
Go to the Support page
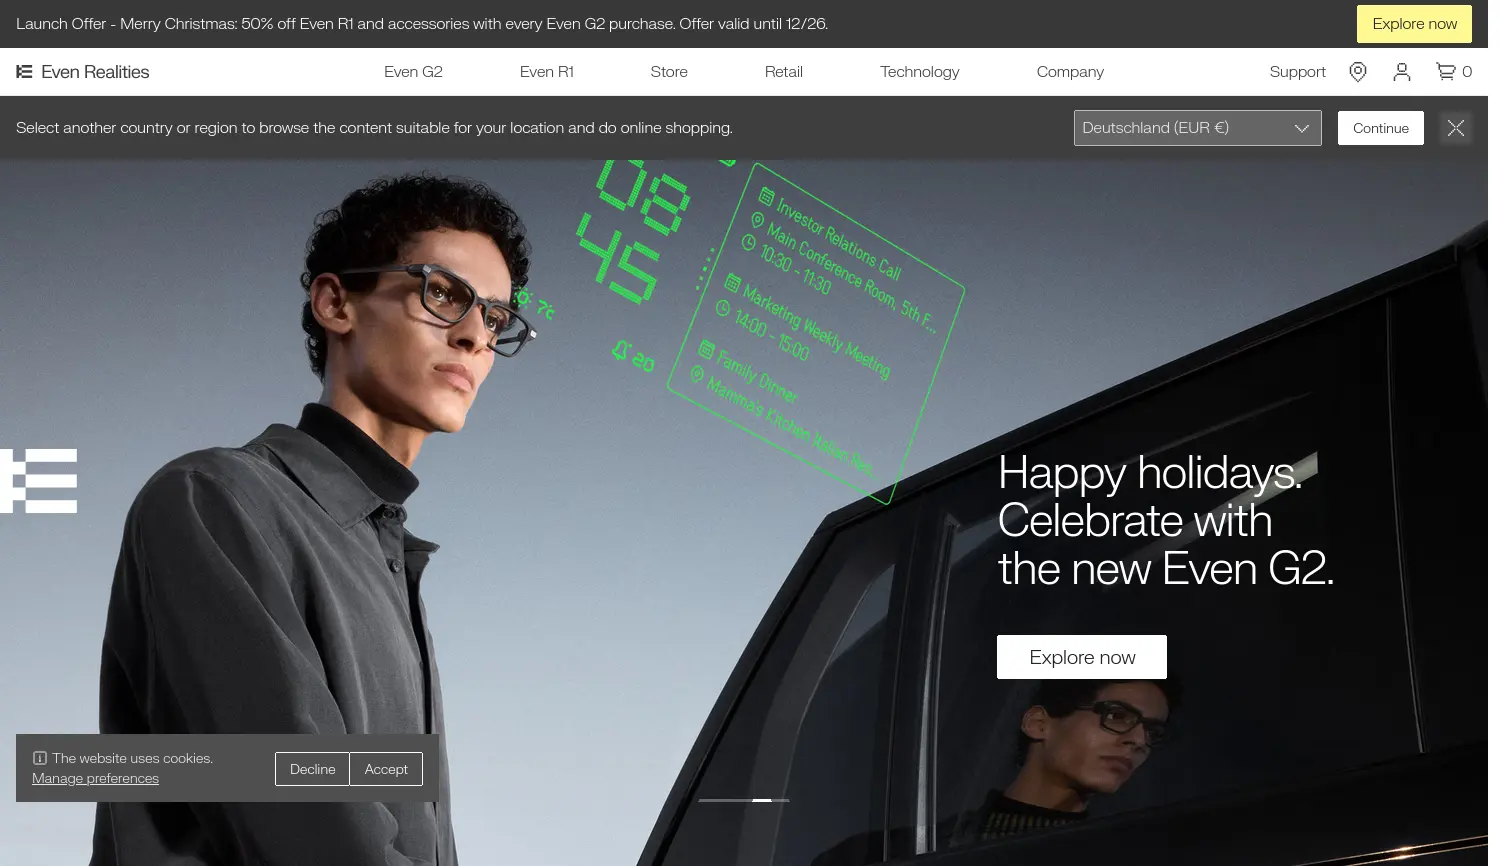coord(1297,71)
